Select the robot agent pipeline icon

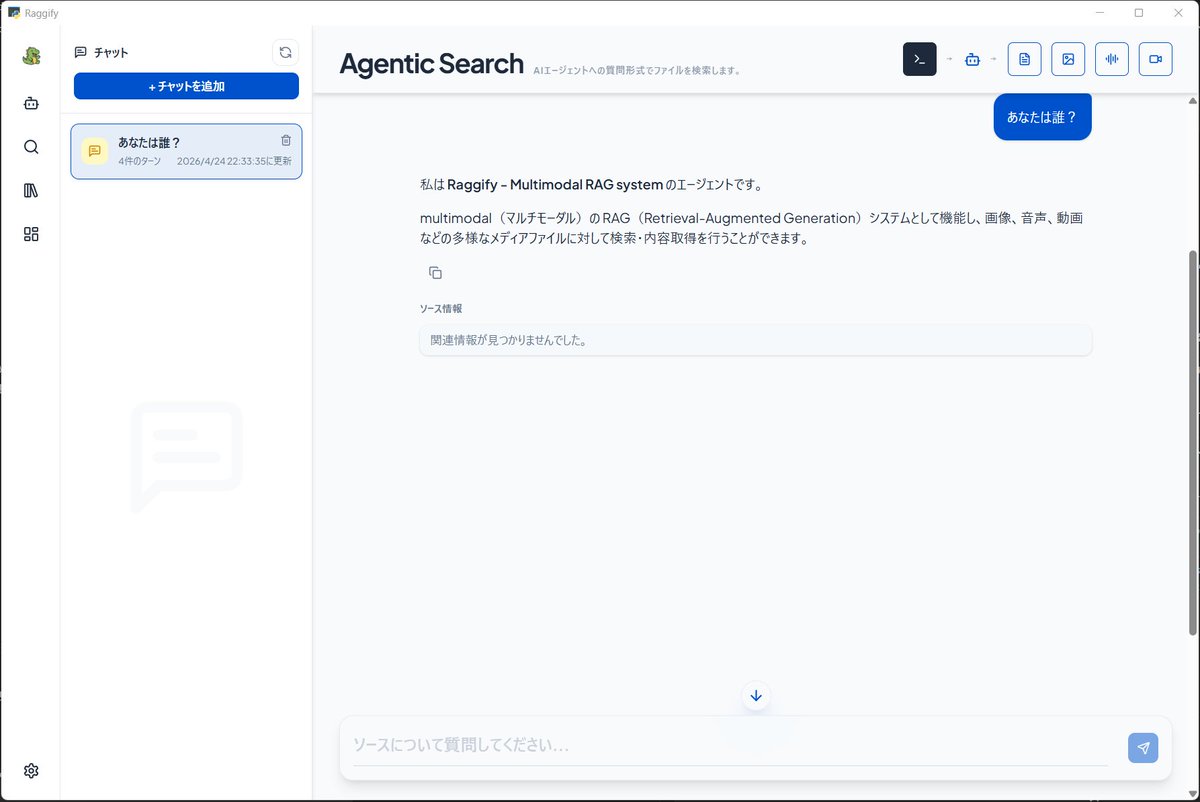(x=972, y=59)
